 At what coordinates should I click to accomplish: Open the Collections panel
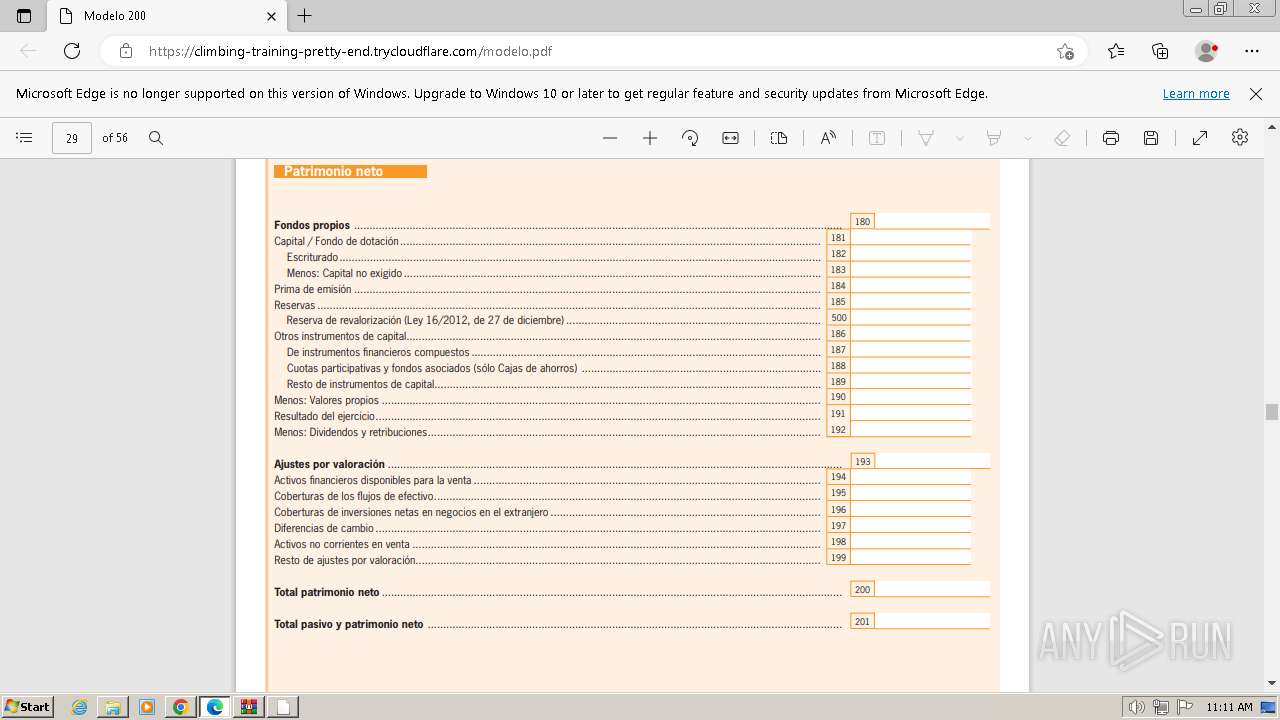[1160, 51]
